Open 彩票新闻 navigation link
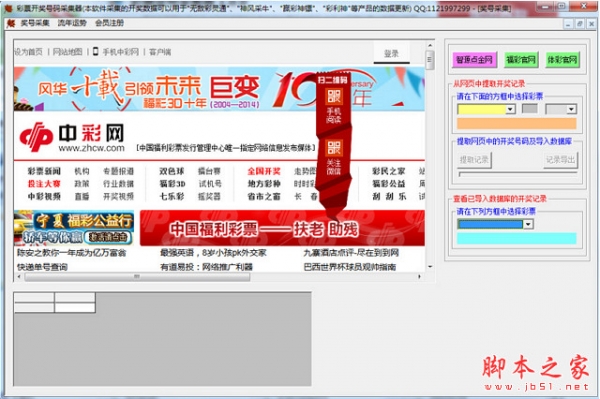The image size is (600, 399). click(44, 171)
